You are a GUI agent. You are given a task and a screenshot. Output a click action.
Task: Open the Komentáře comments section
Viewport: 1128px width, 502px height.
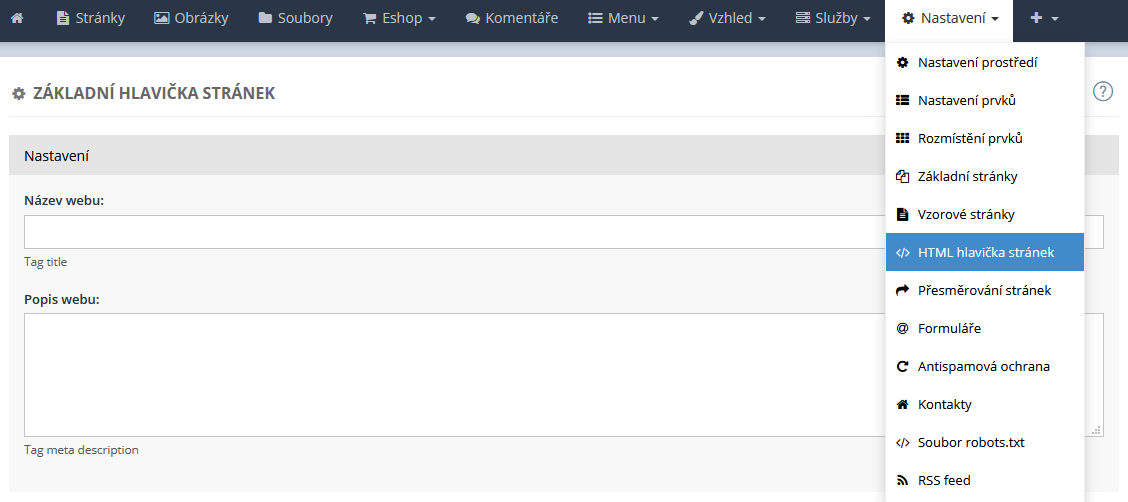(512, 18)
